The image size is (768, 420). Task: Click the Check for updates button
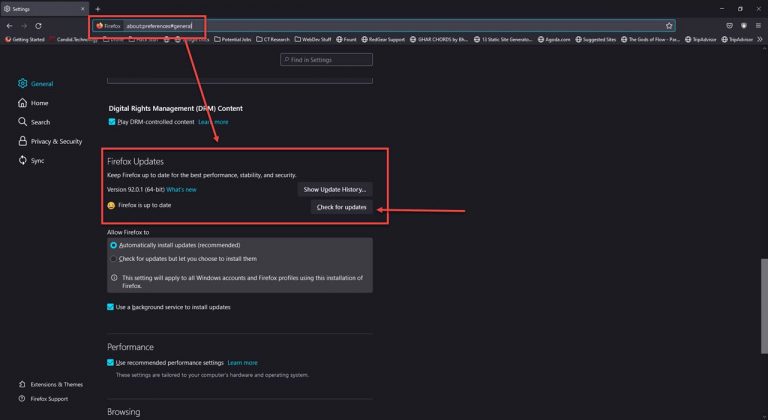click(341, 207)
